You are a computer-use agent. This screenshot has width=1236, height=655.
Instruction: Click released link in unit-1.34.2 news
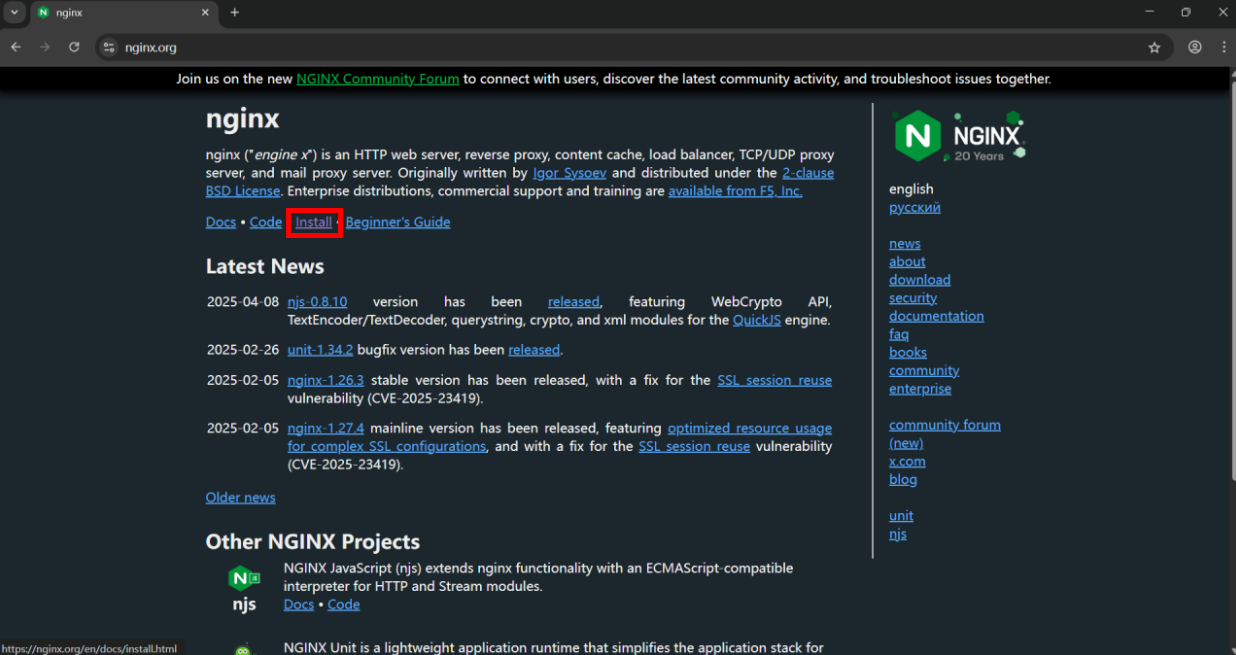[x=534, y=350]
